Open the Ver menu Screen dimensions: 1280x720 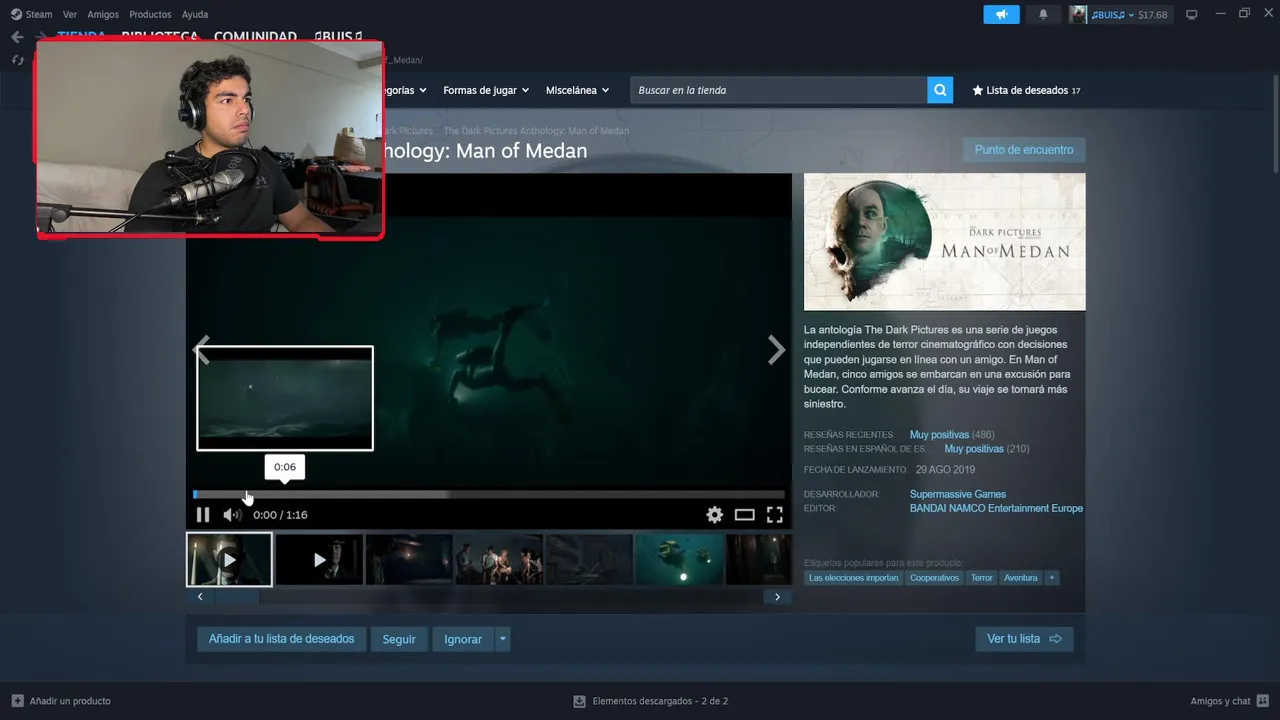(69, 14)
